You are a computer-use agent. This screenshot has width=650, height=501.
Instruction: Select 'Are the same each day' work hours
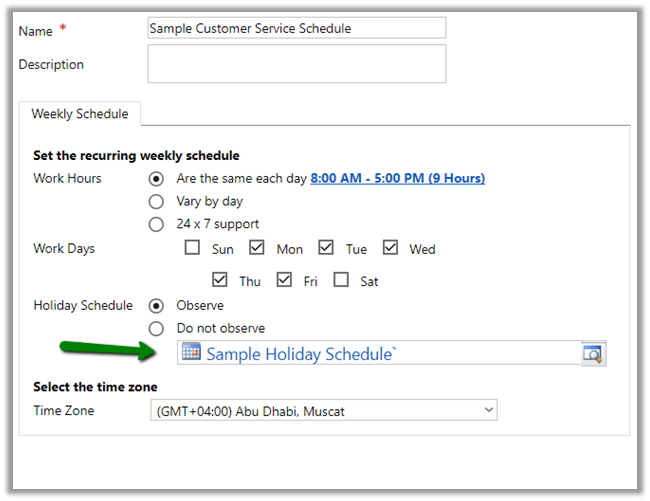coord(156,179)
